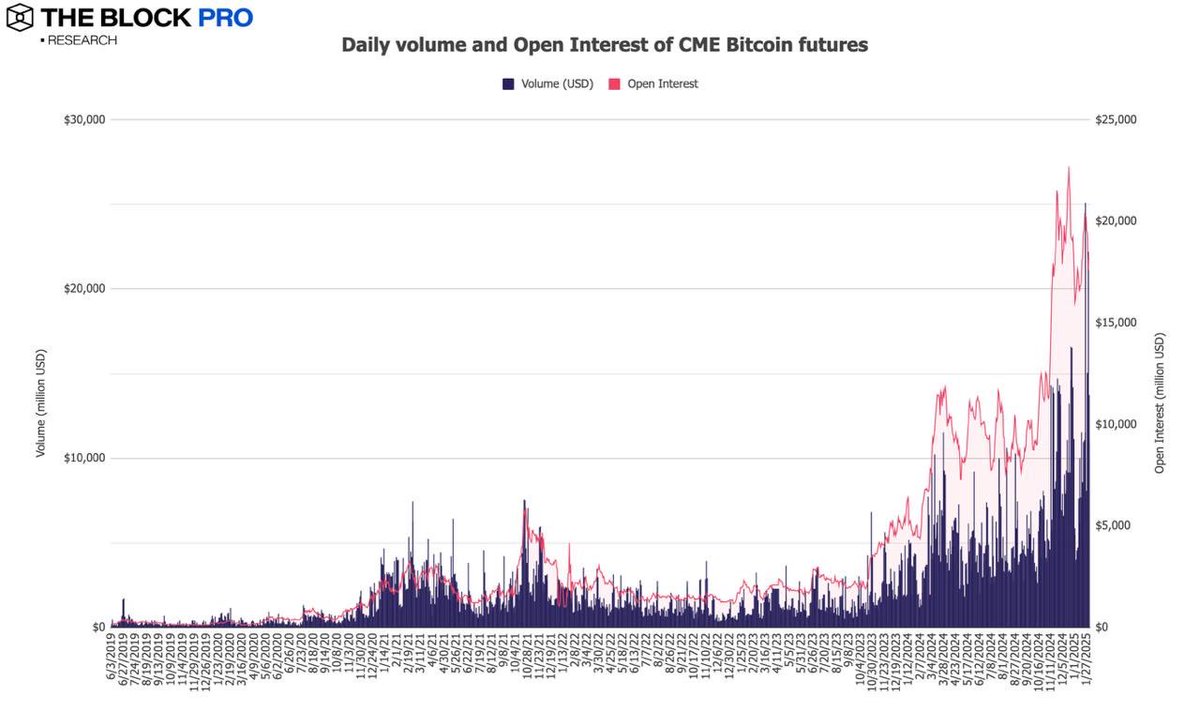Click the tallest volume bar on the chart

click(x=1085, y=204)
